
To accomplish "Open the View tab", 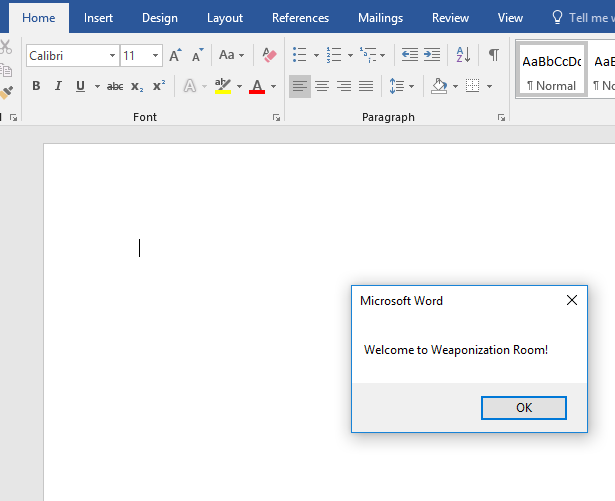I will (x=510, y=18).
